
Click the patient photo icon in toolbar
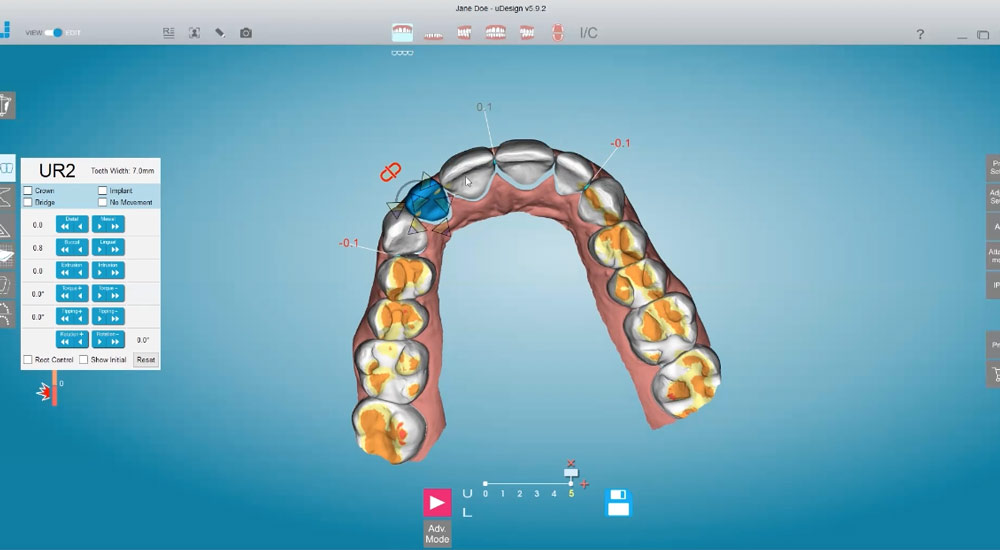[x=194, y=33]
